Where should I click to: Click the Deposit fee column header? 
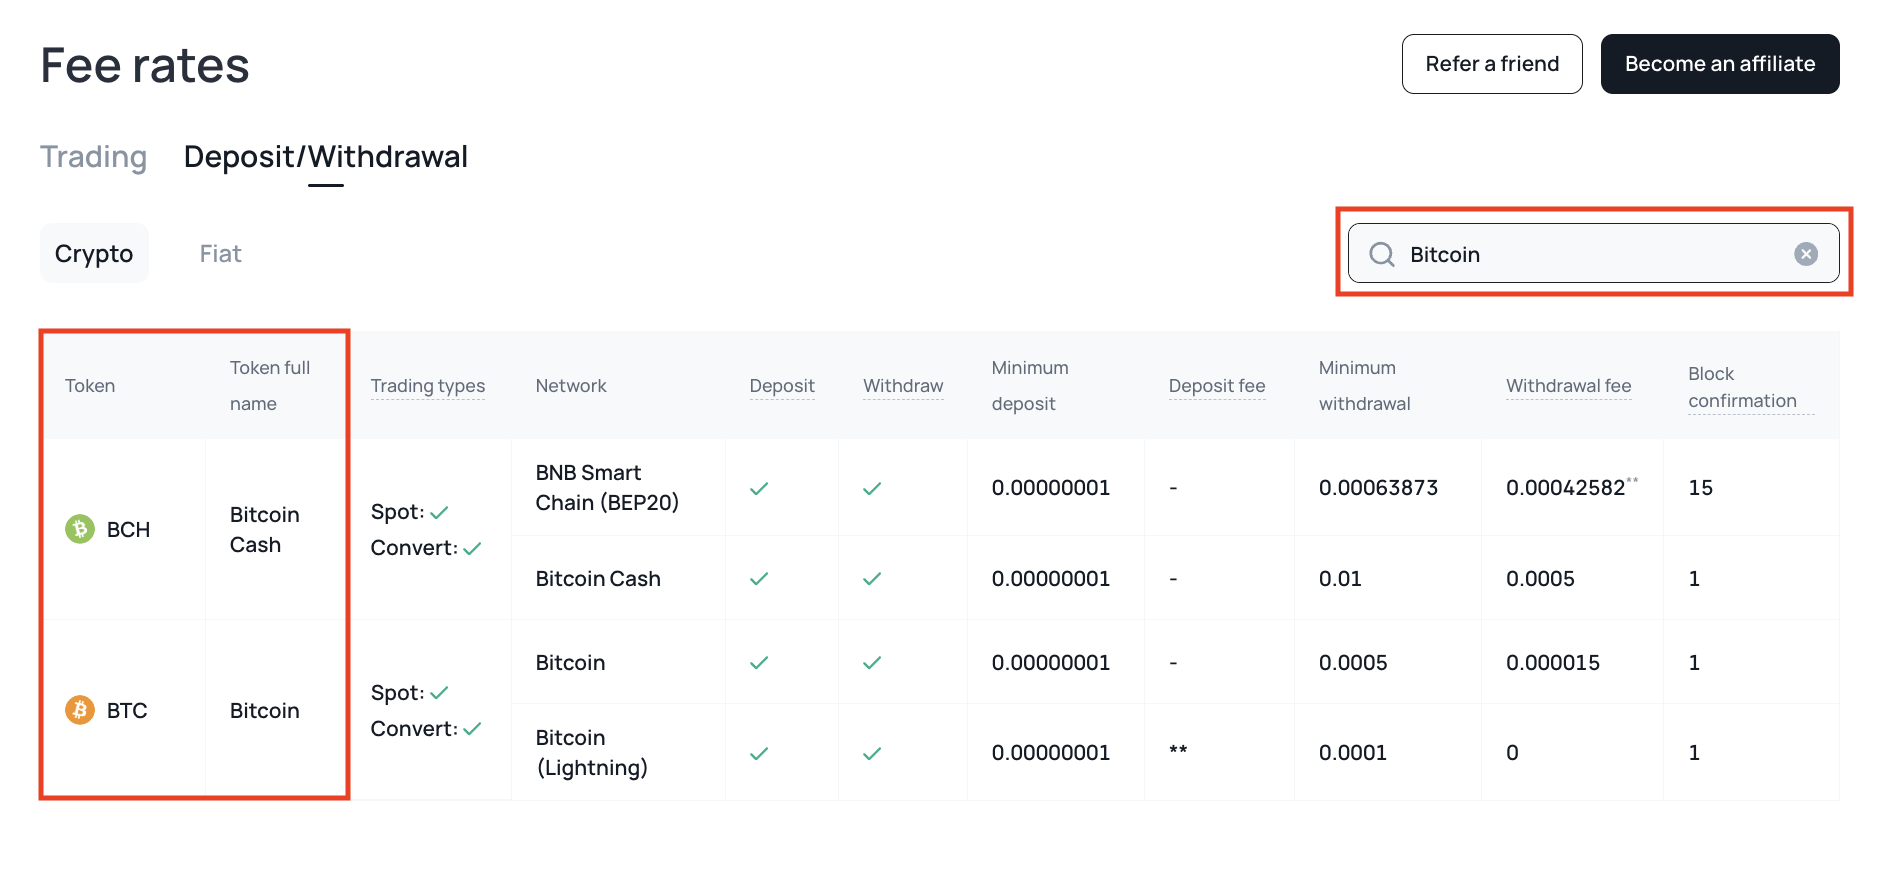pyautogui.click(x=1216, y=386)
